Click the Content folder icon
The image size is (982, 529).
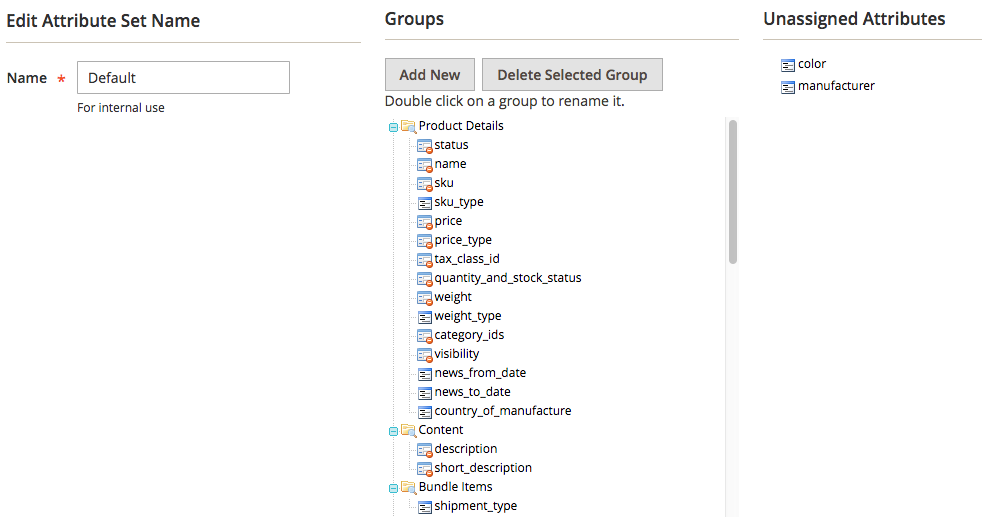(x=408, y=430)
